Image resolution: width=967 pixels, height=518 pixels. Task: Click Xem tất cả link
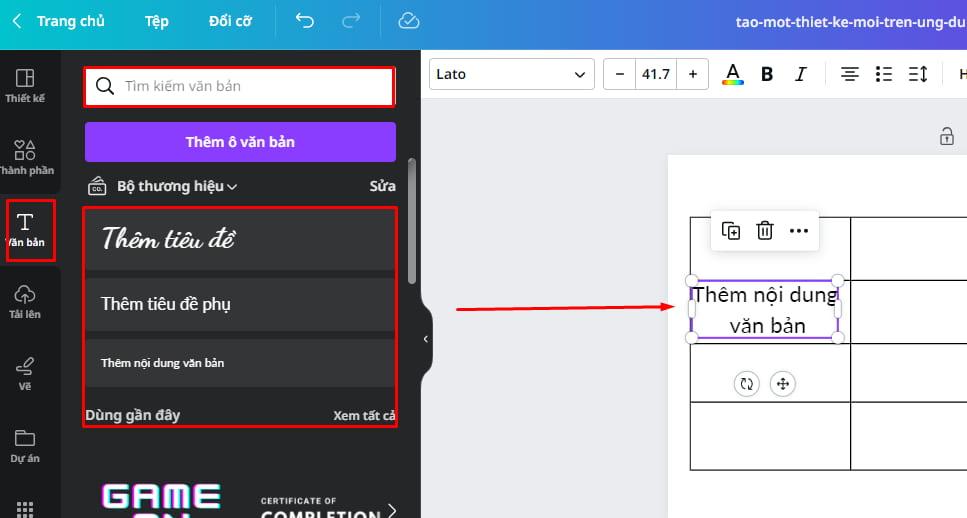tap(364, 416)
